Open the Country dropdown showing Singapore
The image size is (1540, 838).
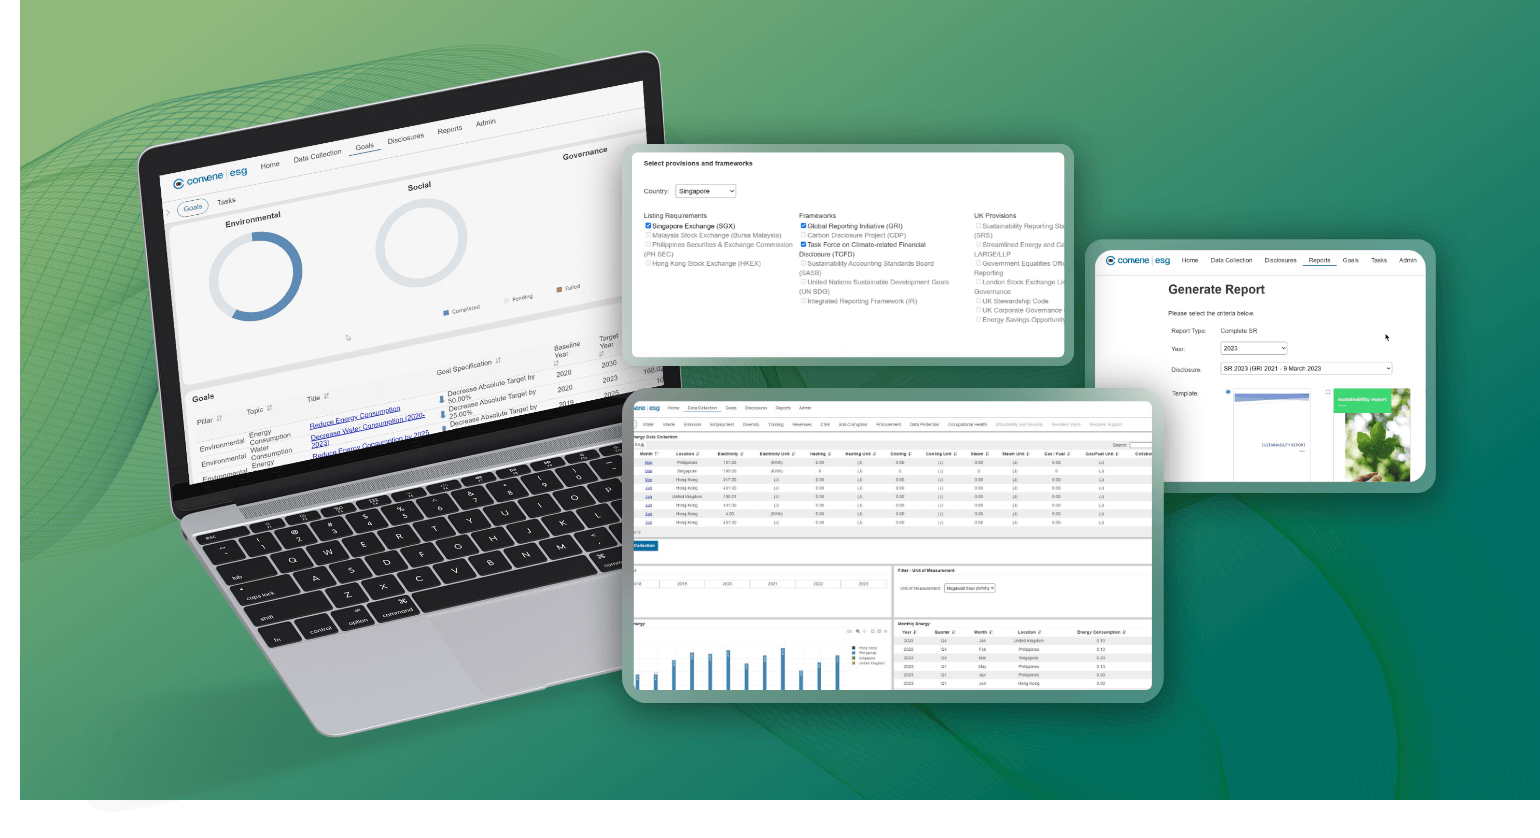point(706,191)
